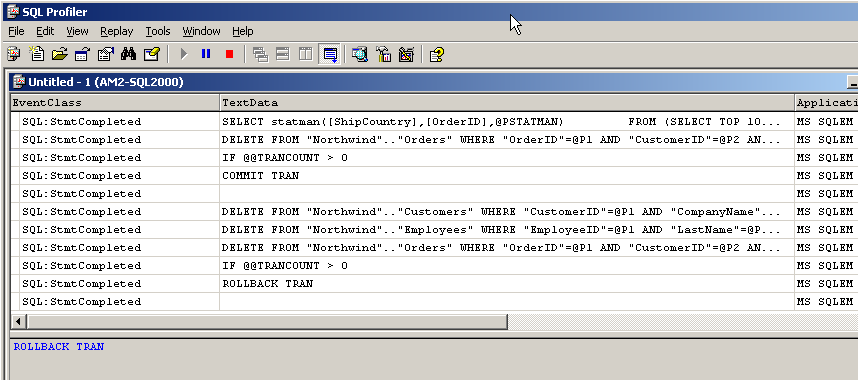Select the SELECT statman row
This screenshot has height=380, width=858.
[x=434, y=122]
